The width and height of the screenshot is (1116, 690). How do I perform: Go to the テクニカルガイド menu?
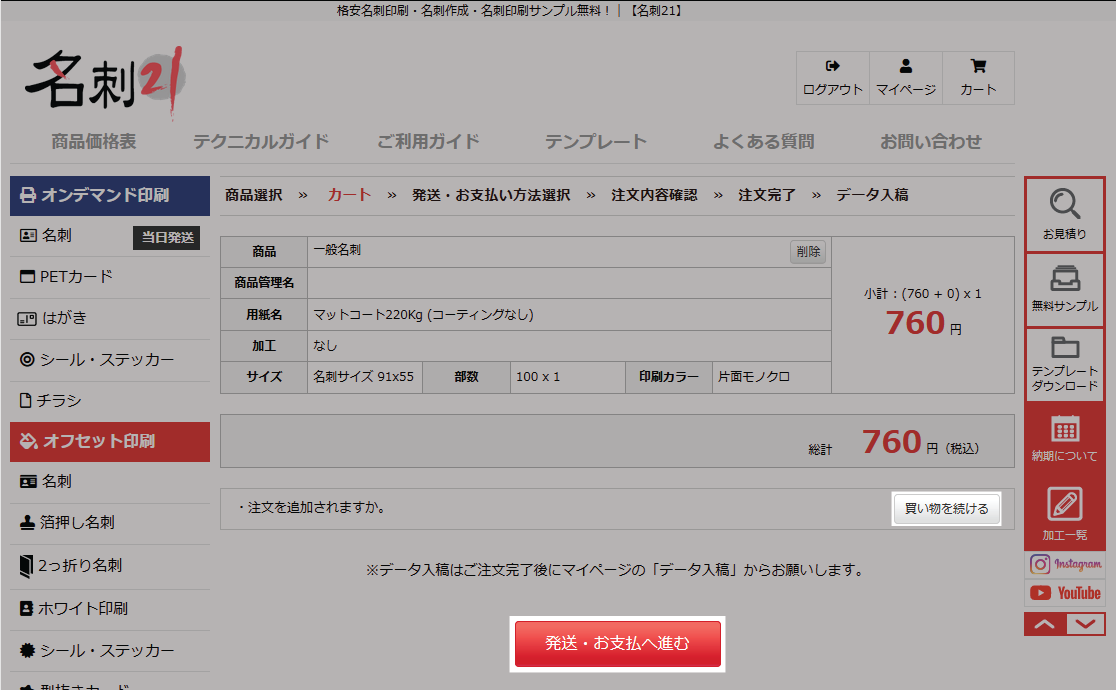pos(260,141)
